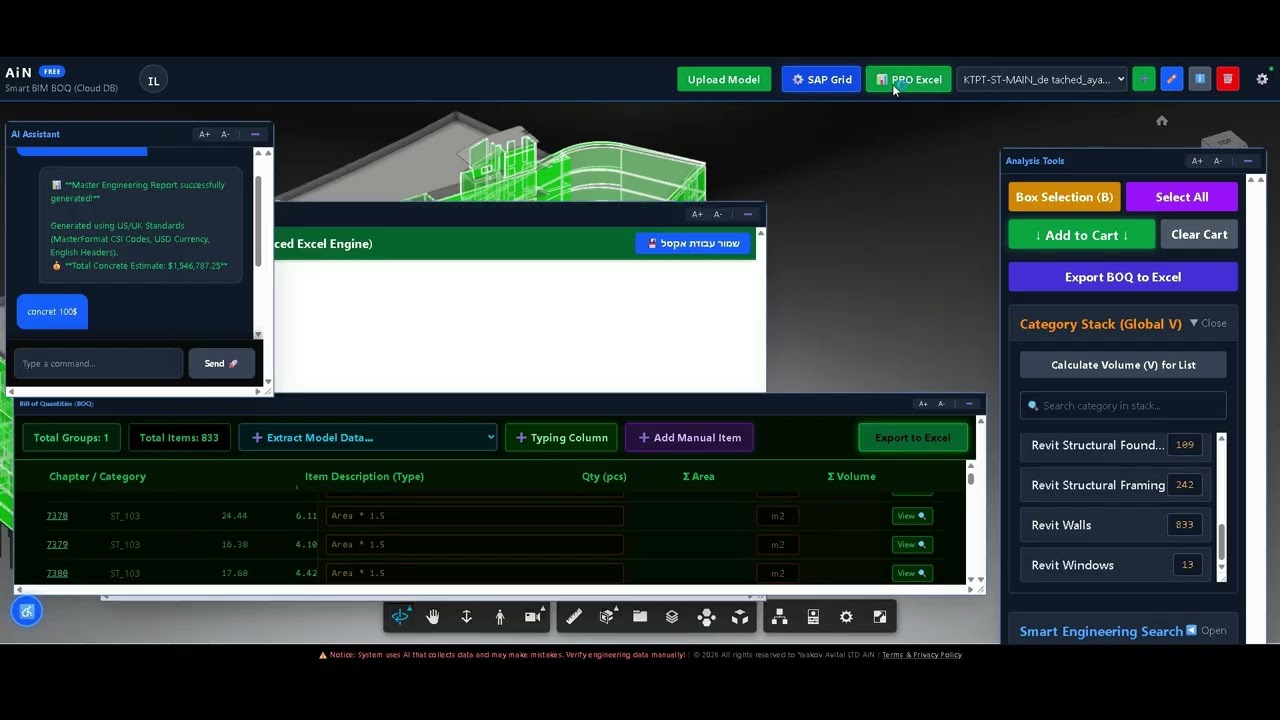Click the Home view icon
Screen dimensions: 1280x720
(x=1162, y=121)
